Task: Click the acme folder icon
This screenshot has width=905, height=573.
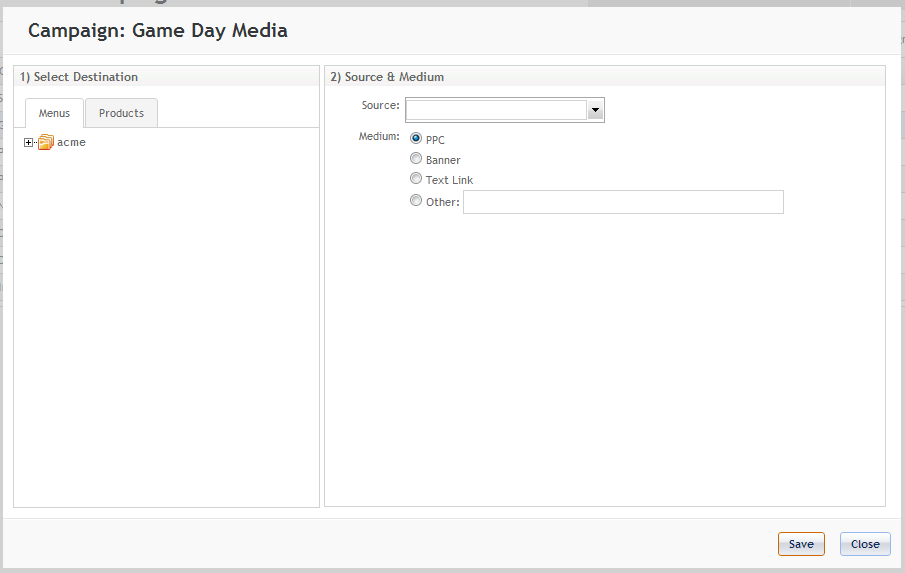Action: click(x=46, y=142)
